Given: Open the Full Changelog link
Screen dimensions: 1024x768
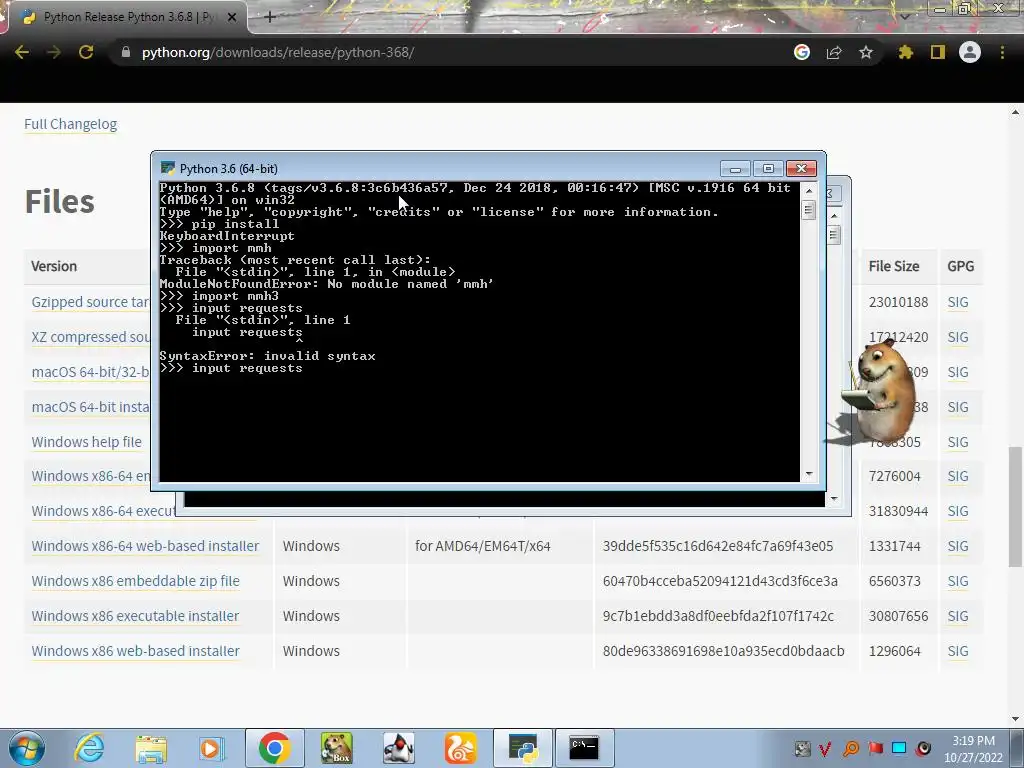Looking at the screenshot, I should pos(71,124).
